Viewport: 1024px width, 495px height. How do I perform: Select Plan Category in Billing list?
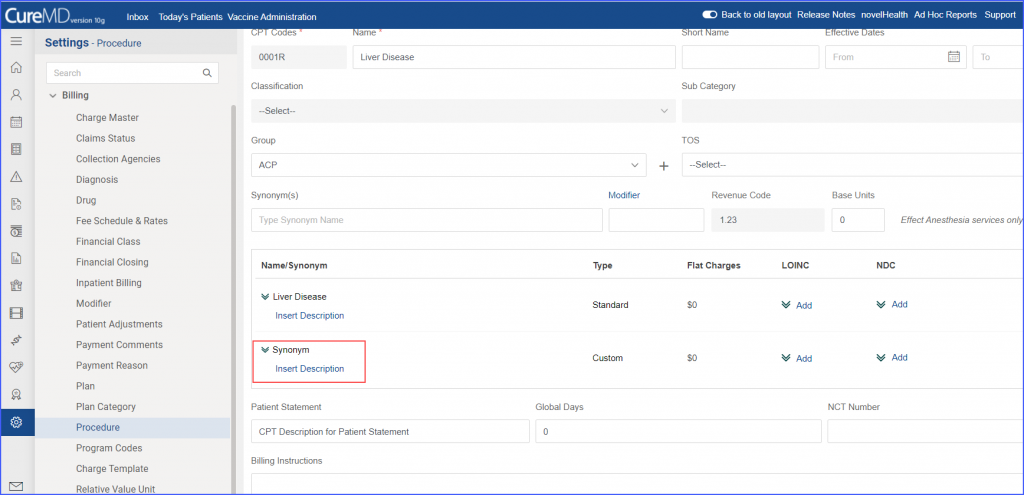pos(106,407)
